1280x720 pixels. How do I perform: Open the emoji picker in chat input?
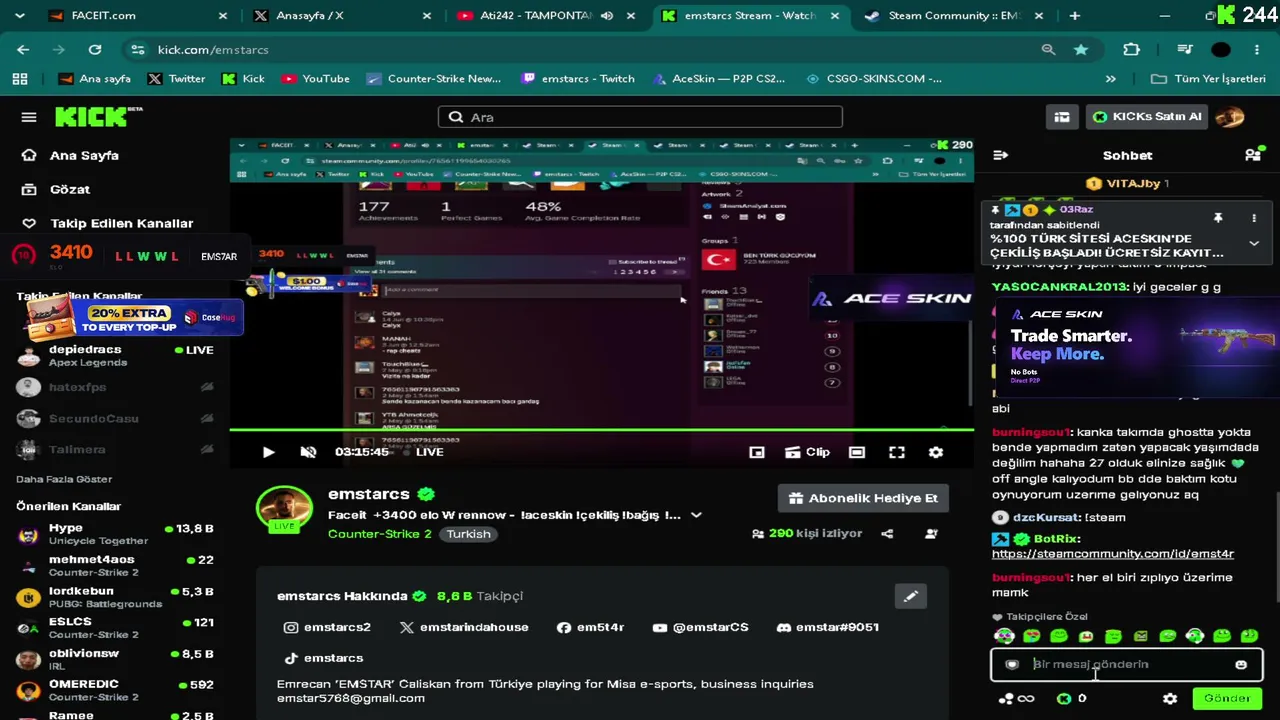click(1241, 665)
